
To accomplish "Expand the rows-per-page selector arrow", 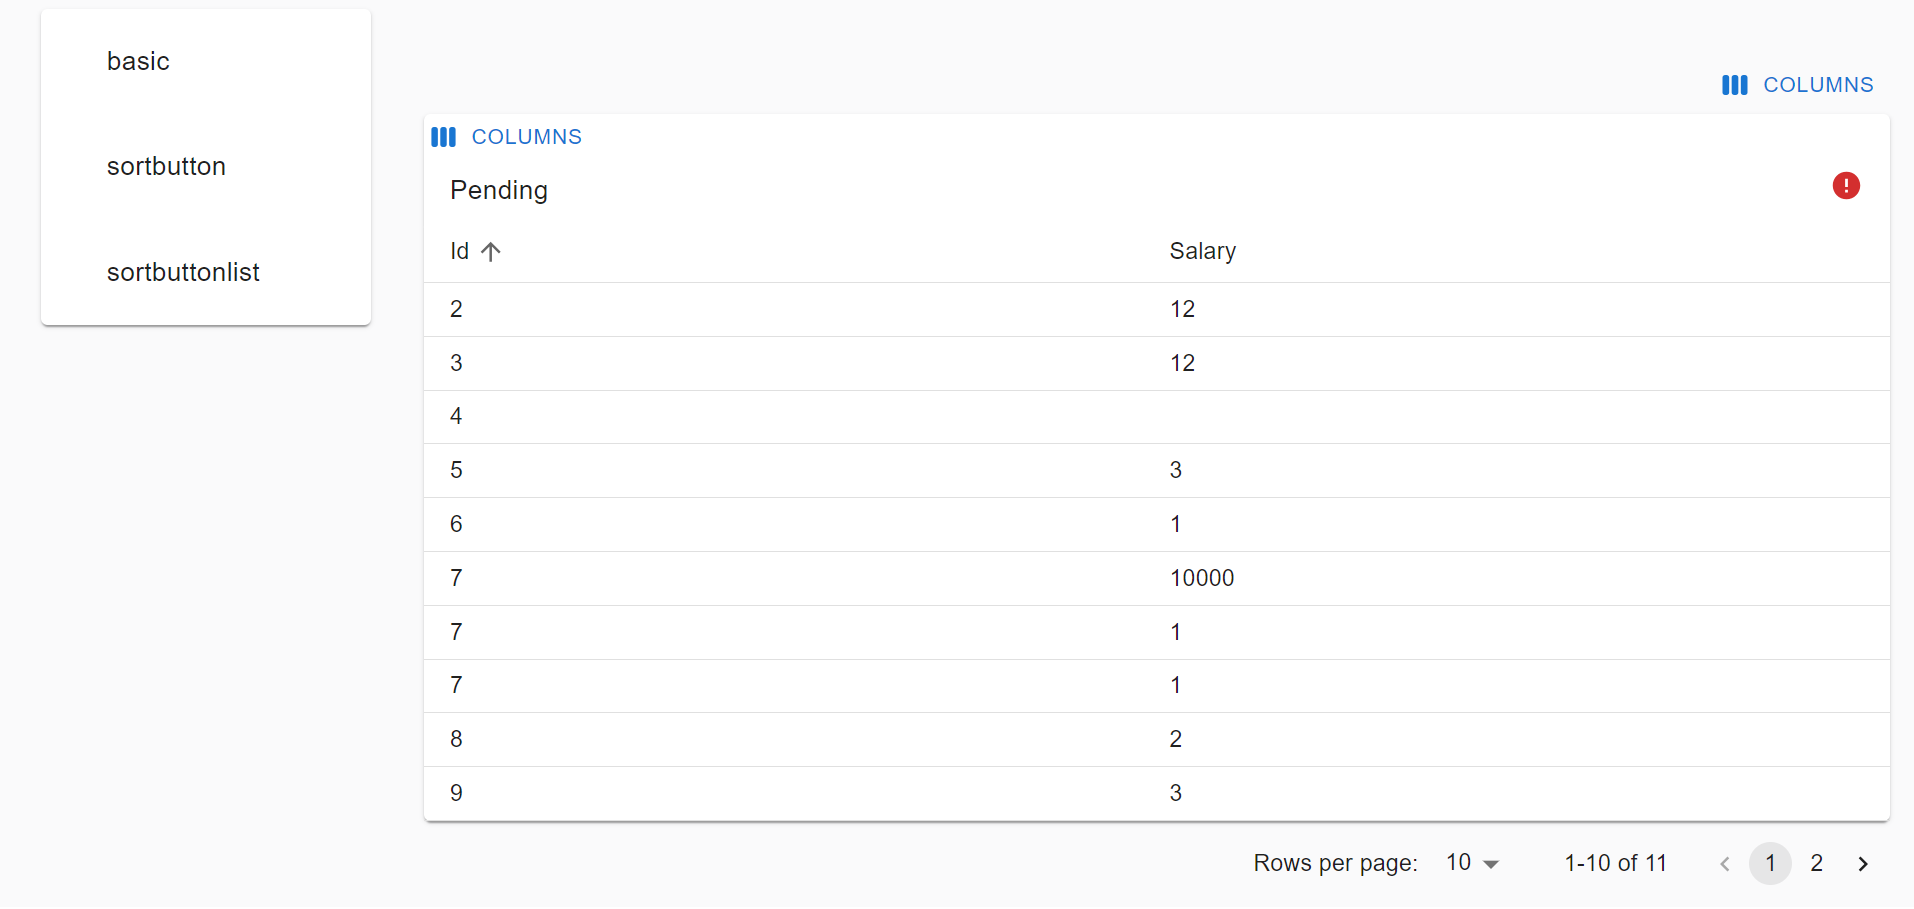I will pyautogui.click(x=1492, y=864).
